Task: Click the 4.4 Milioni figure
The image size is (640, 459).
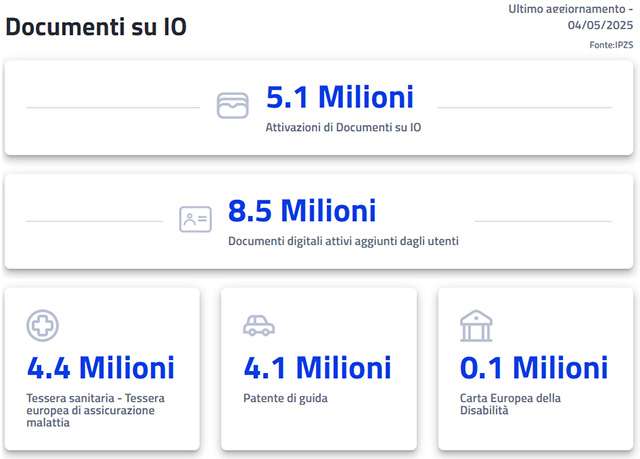Action: click(x=101, y=367)
